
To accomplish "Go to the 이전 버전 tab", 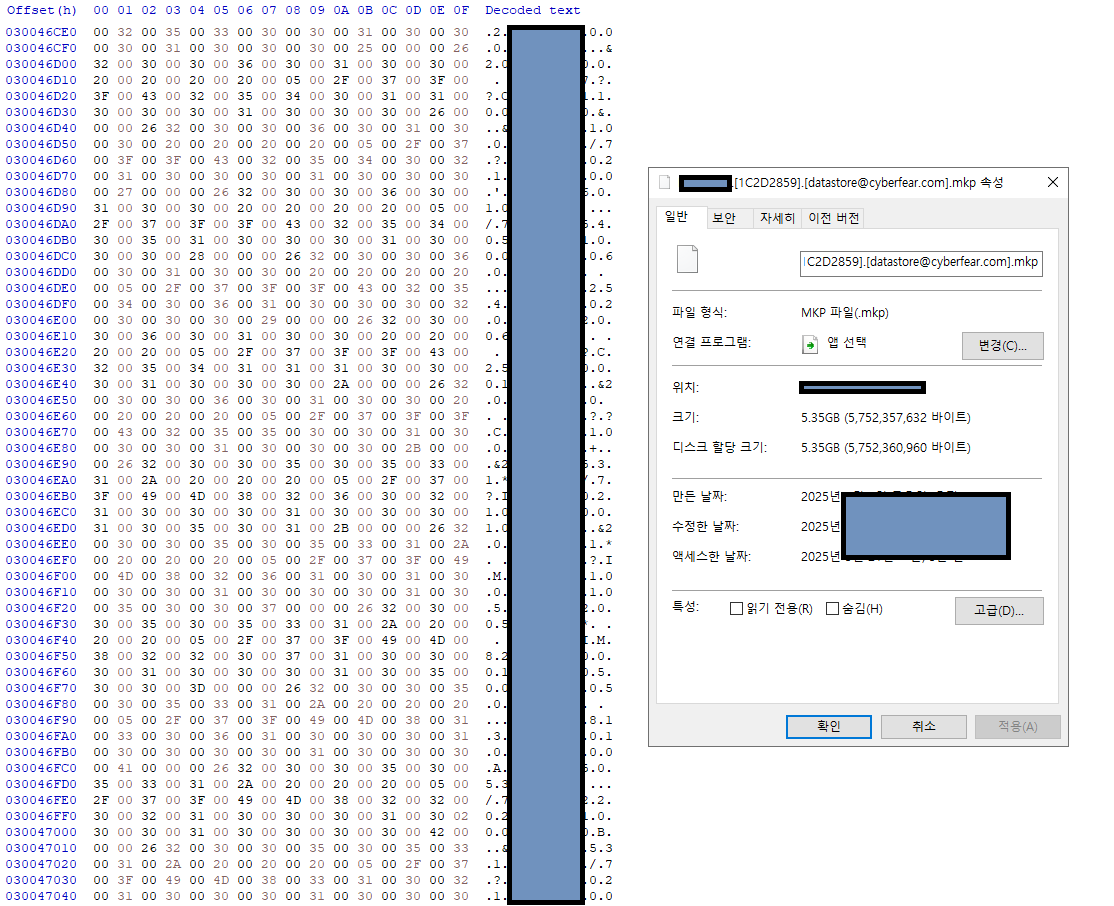I will [x=833, y=218].
